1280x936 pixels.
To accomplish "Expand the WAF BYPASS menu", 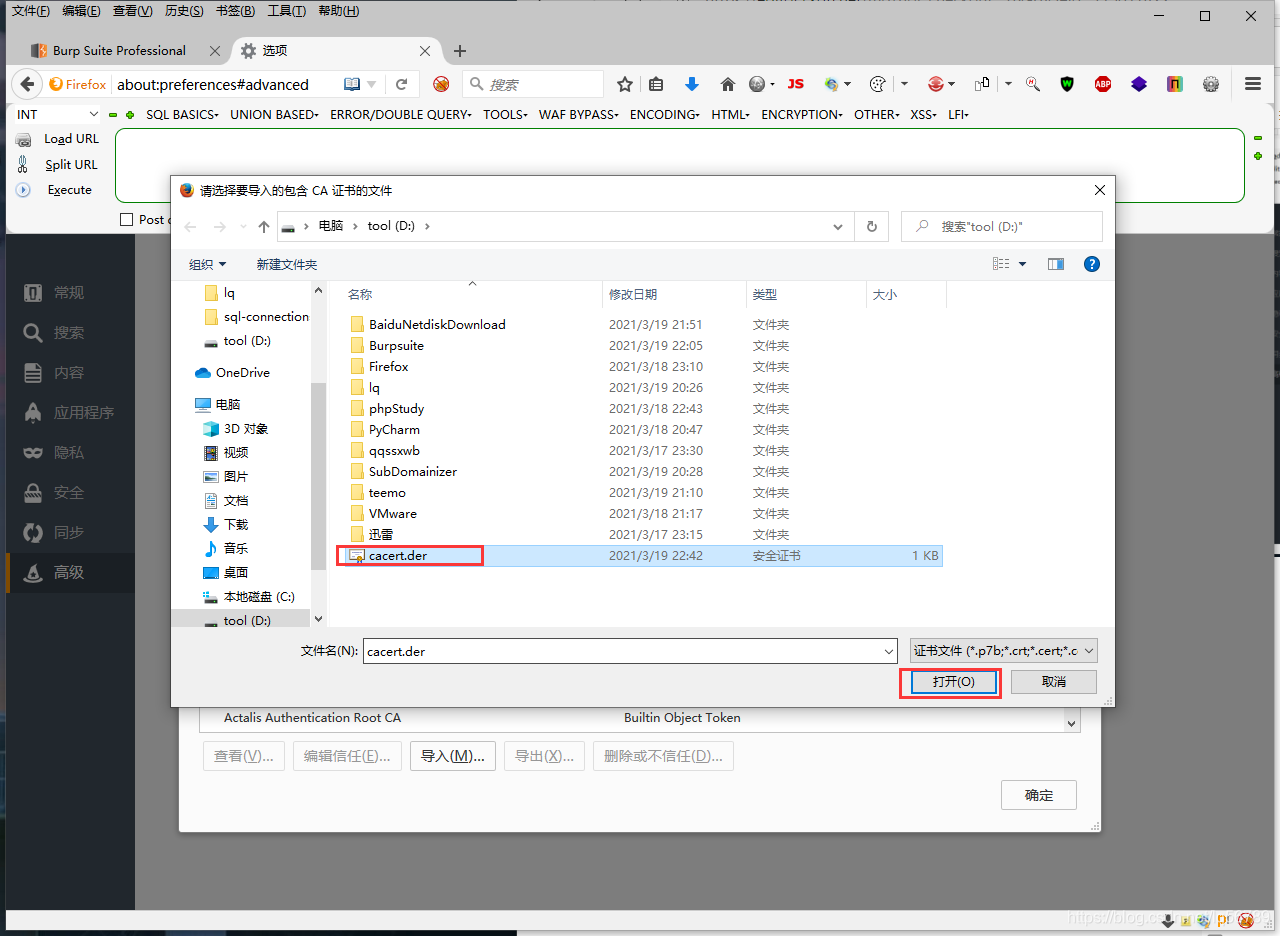I will pyautogui.click(x=579, y=115).
